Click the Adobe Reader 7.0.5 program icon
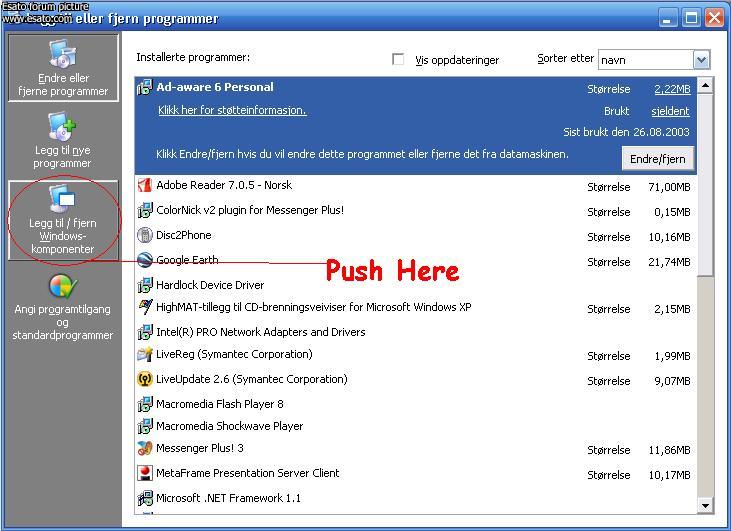Image resolution: width=731 pixels, height=531 pixels. click(145, 186)
